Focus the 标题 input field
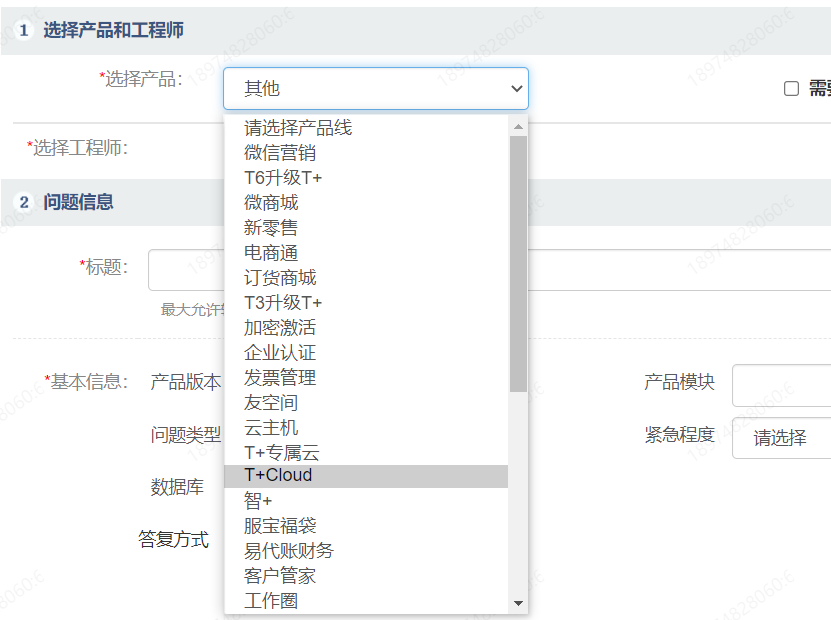Screen dimensions: 831x620 click(x=490, y=270)
